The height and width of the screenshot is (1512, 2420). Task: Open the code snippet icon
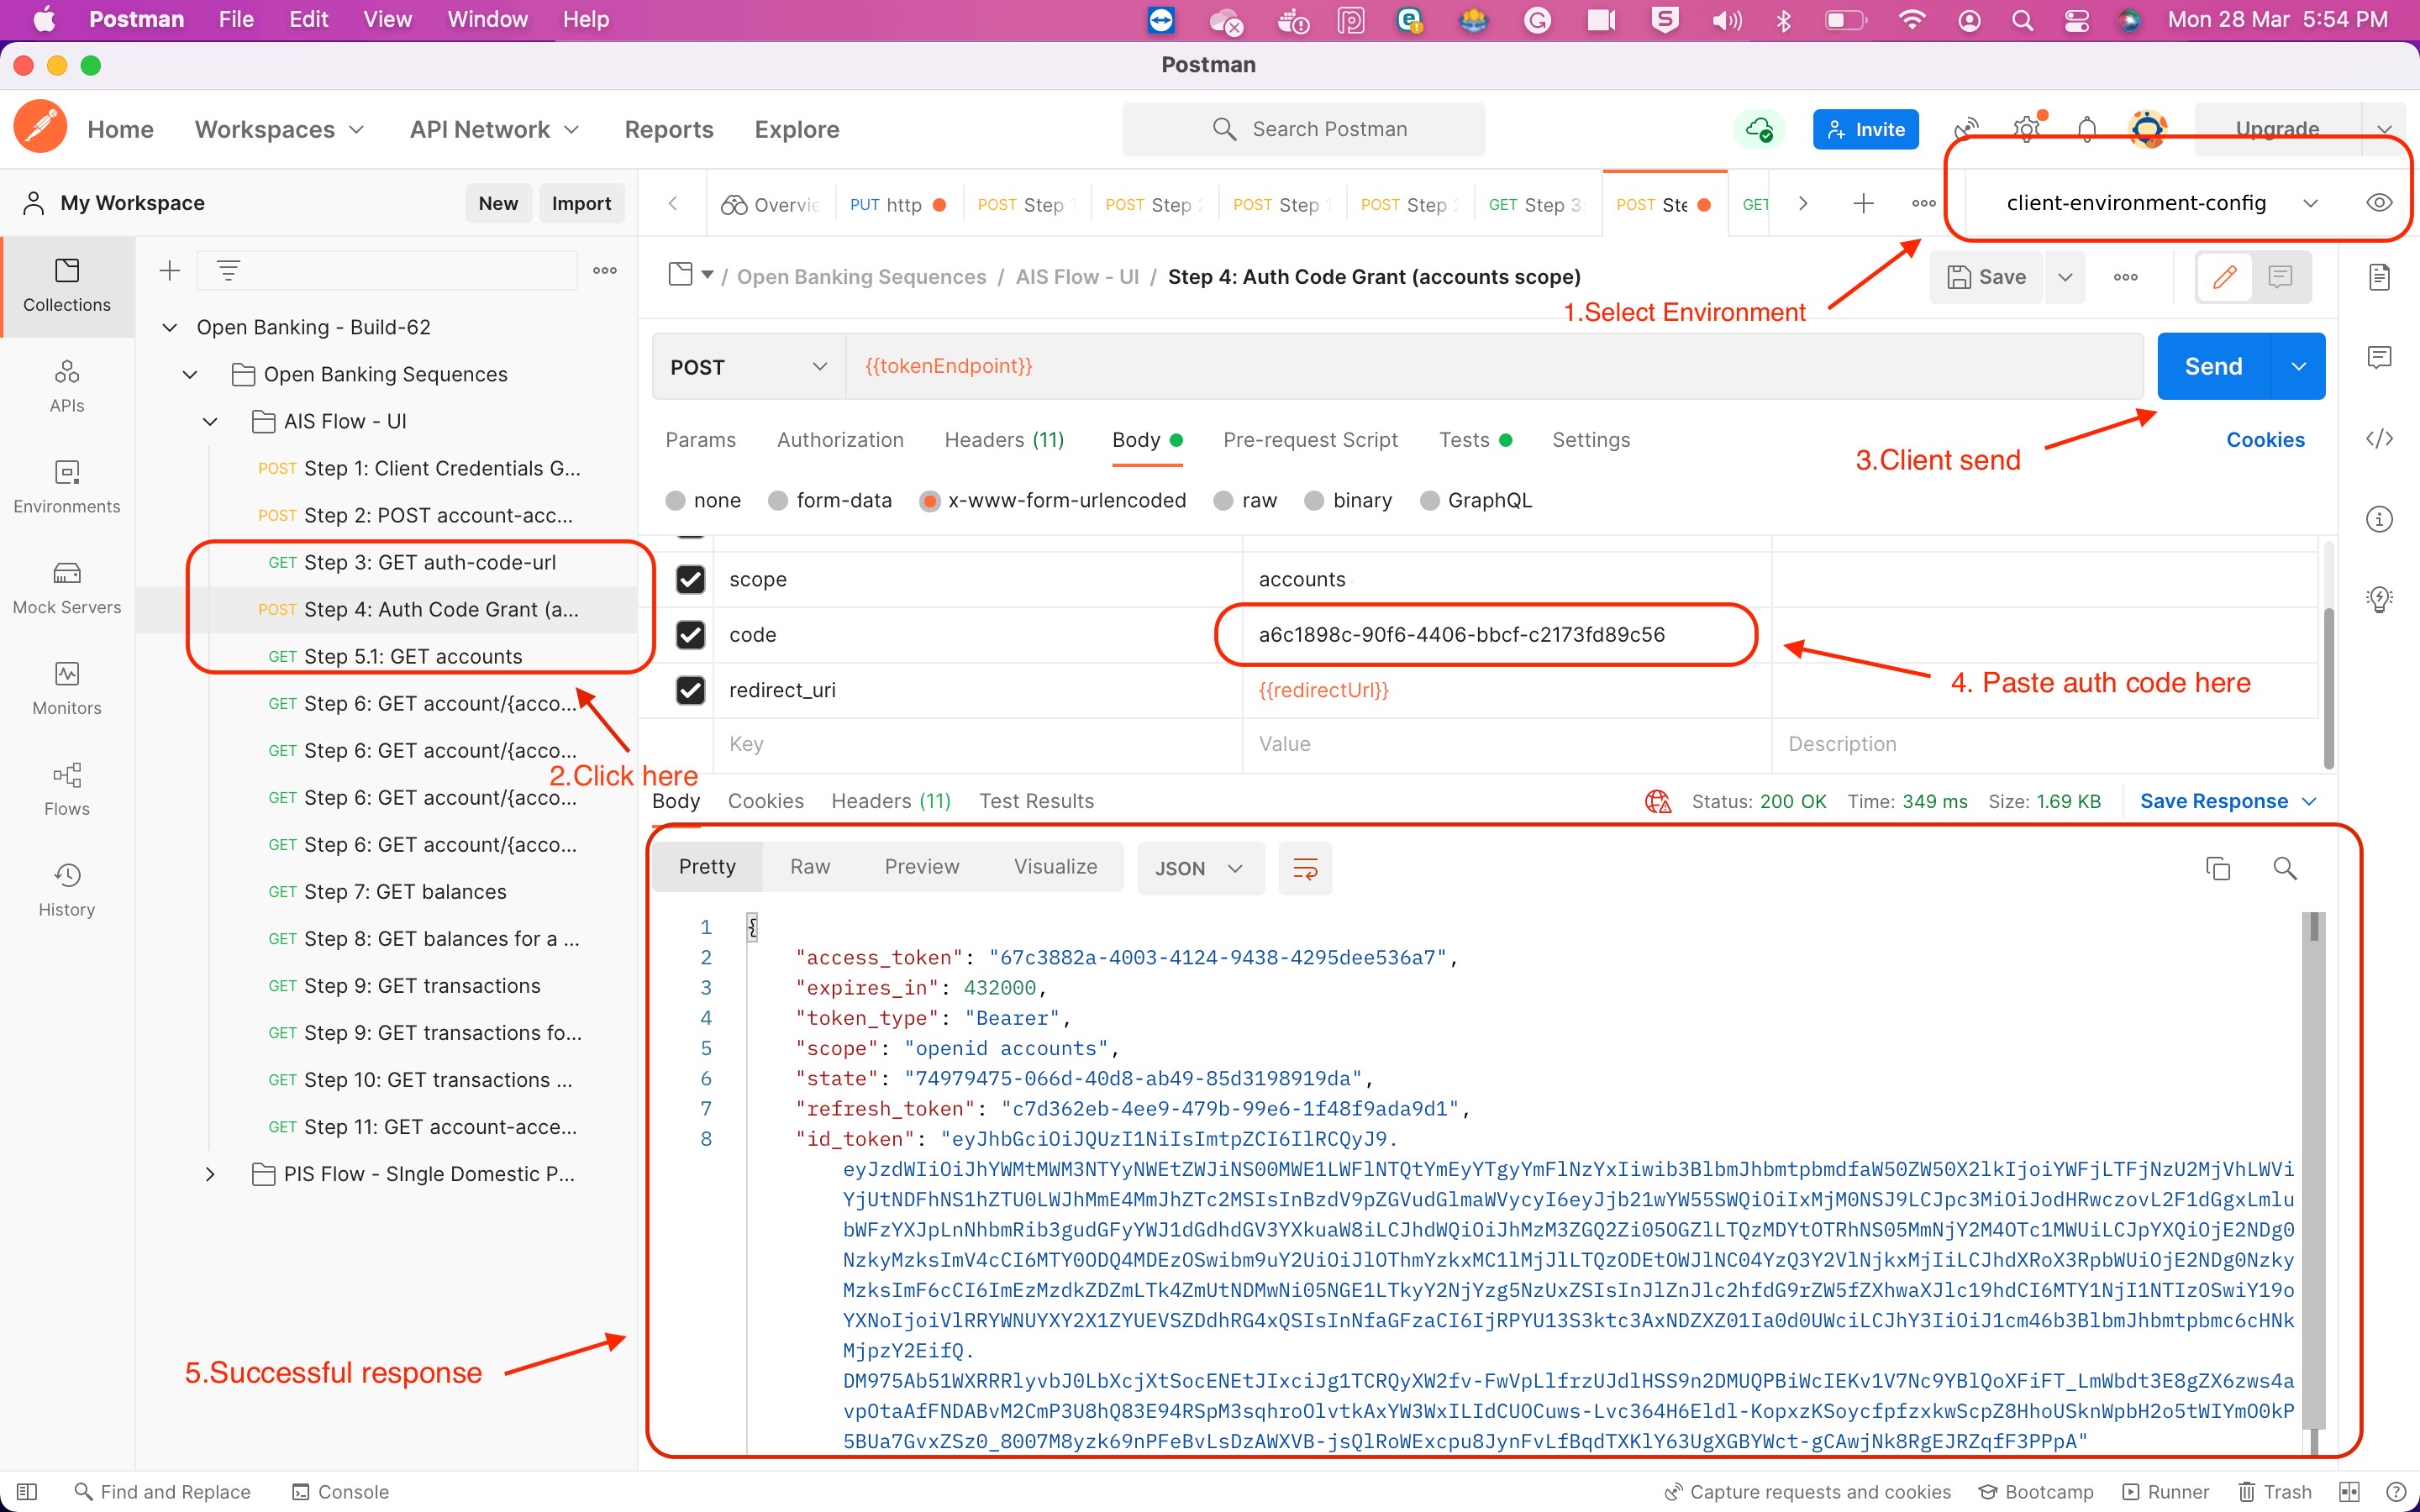coord(2380,438)
